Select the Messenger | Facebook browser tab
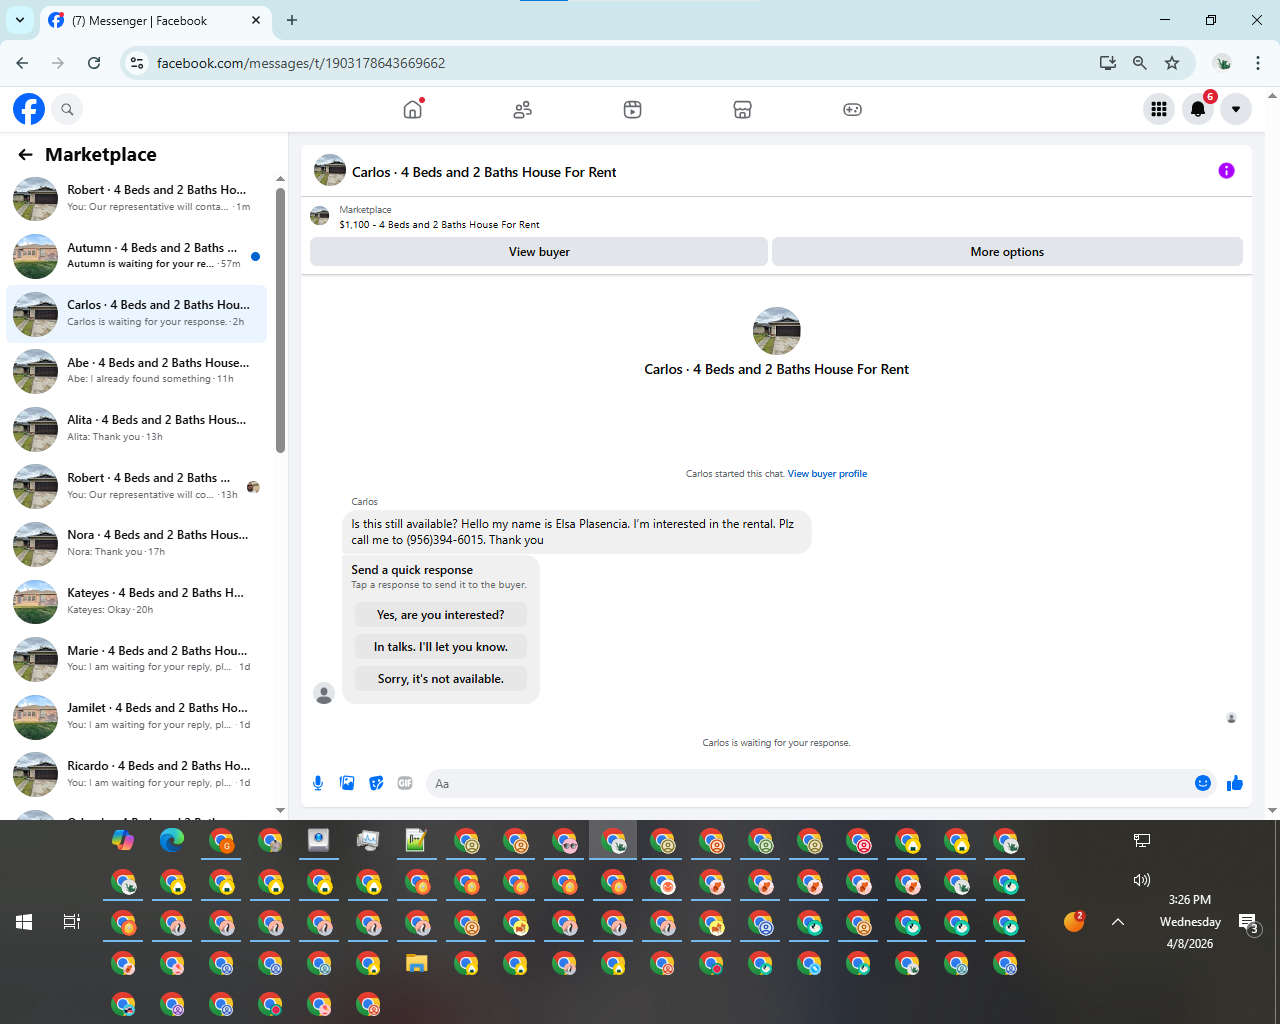 (155, 20)
